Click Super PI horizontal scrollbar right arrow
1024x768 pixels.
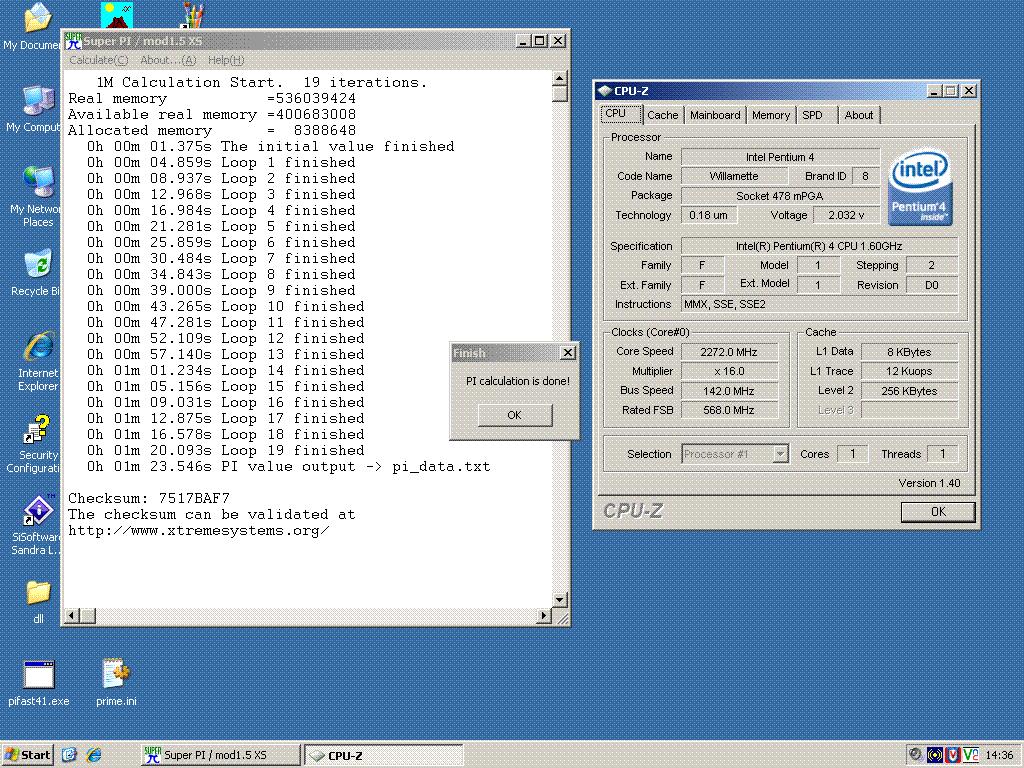543,615
